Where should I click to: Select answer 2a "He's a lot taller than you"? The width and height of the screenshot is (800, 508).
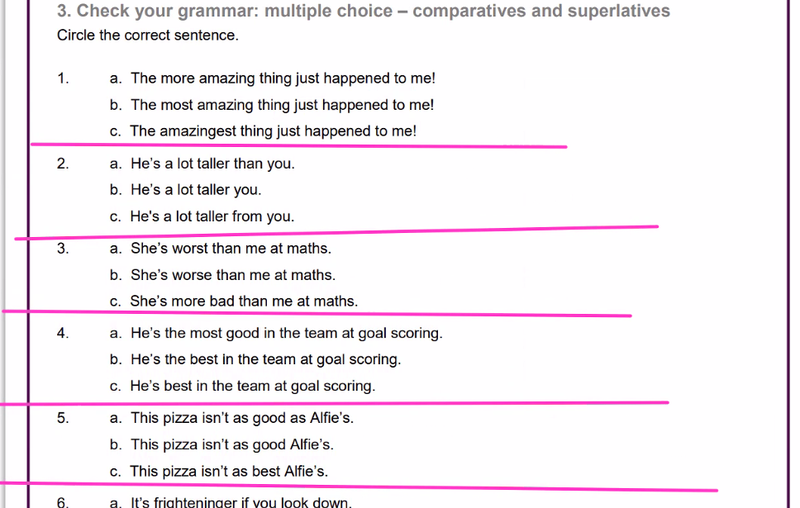click(212, 164)
